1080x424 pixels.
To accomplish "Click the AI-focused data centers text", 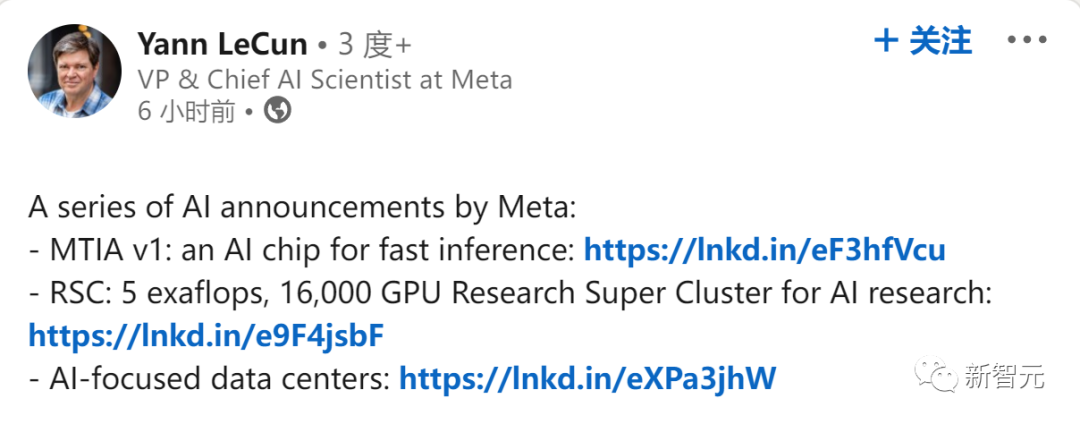I will [x=211, y=378].
